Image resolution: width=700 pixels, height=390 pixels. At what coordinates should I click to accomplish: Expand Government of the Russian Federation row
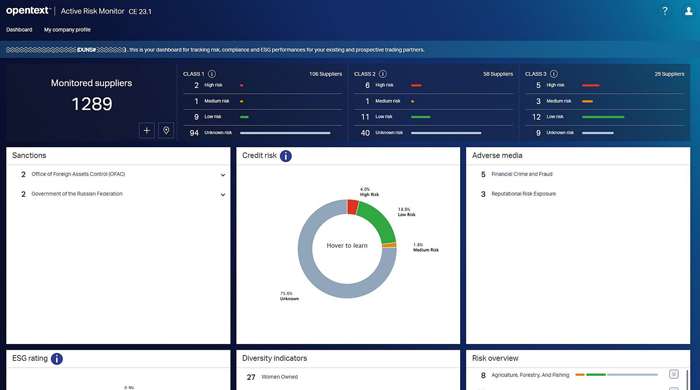[118, 194]
